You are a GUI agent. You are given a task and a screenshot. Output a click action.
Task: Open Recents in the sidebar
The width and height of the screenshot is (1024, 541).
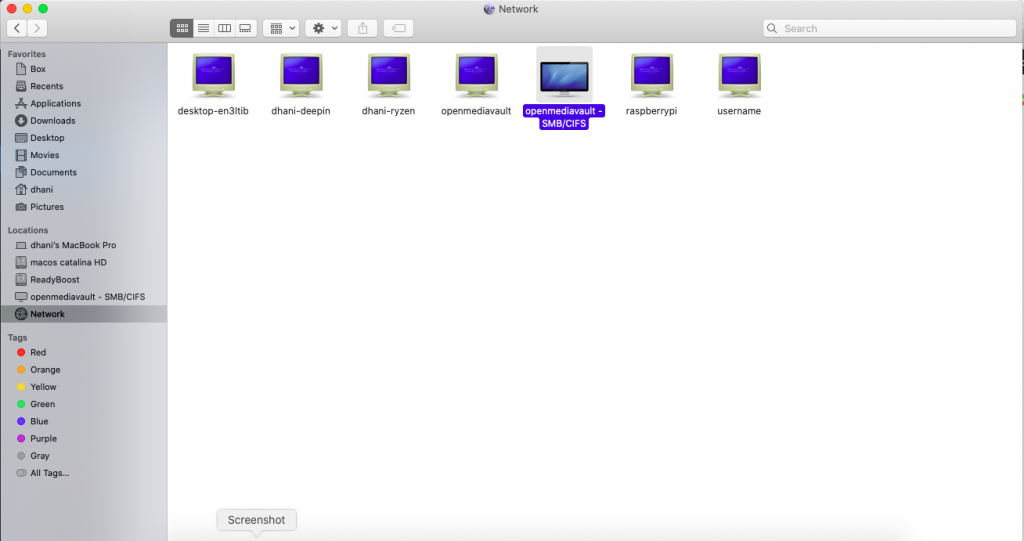click(84, 86)
